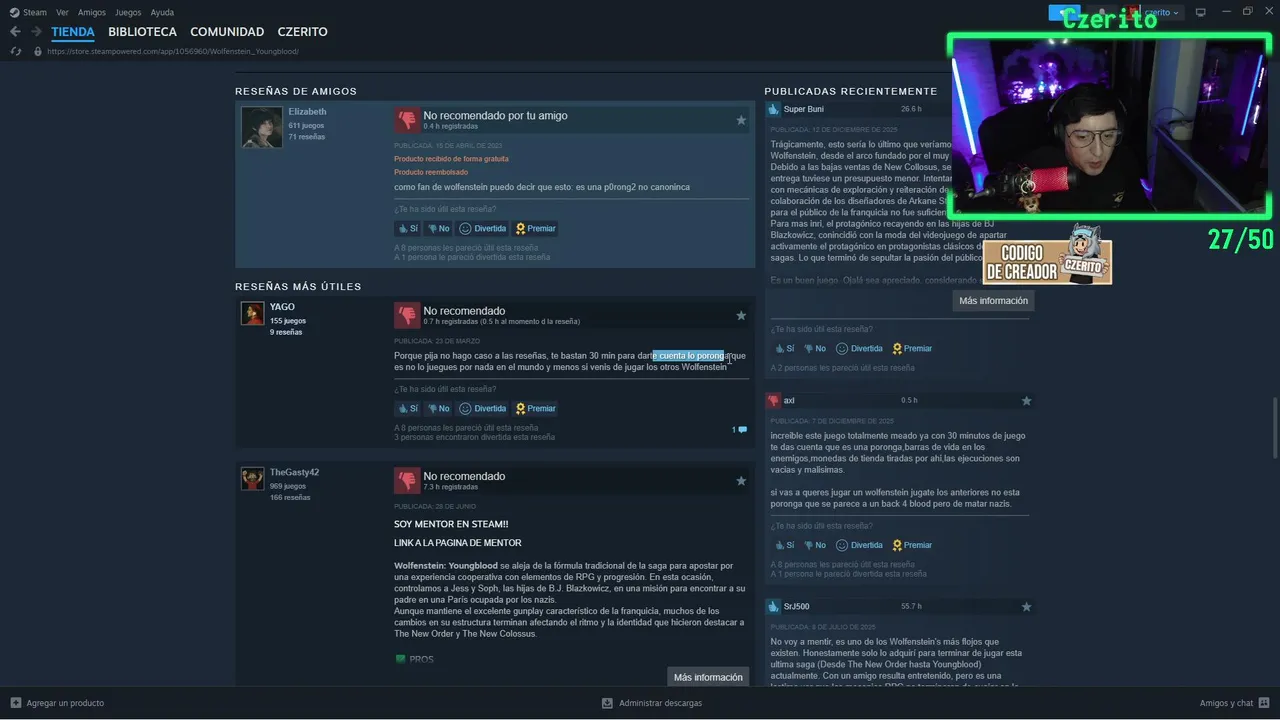Vote Sí on axi's review

coord(785,546)
